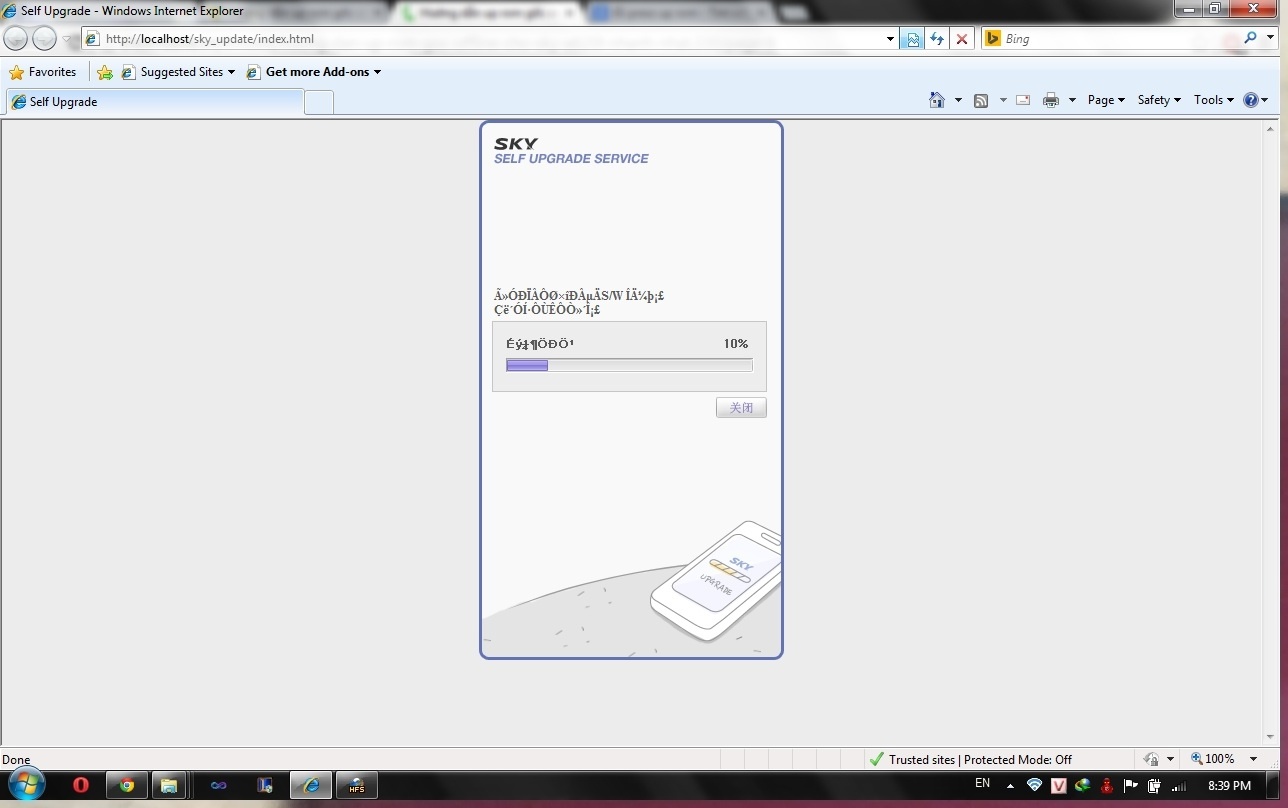Click the Home icon in command bar

click(x=936, y=100)
